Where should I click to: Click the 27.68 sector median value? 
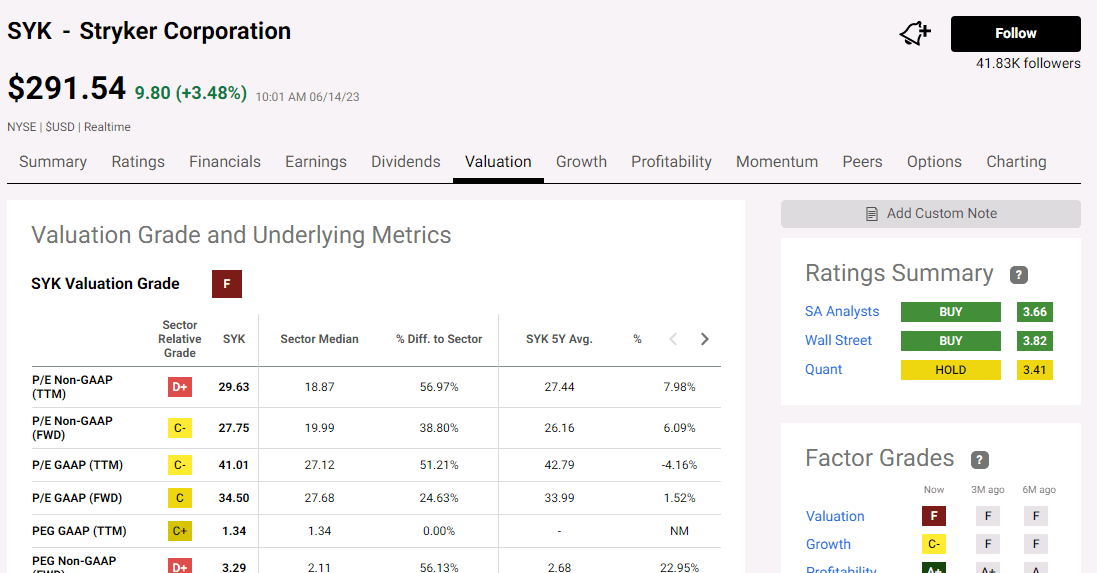(x=319, y=498)
